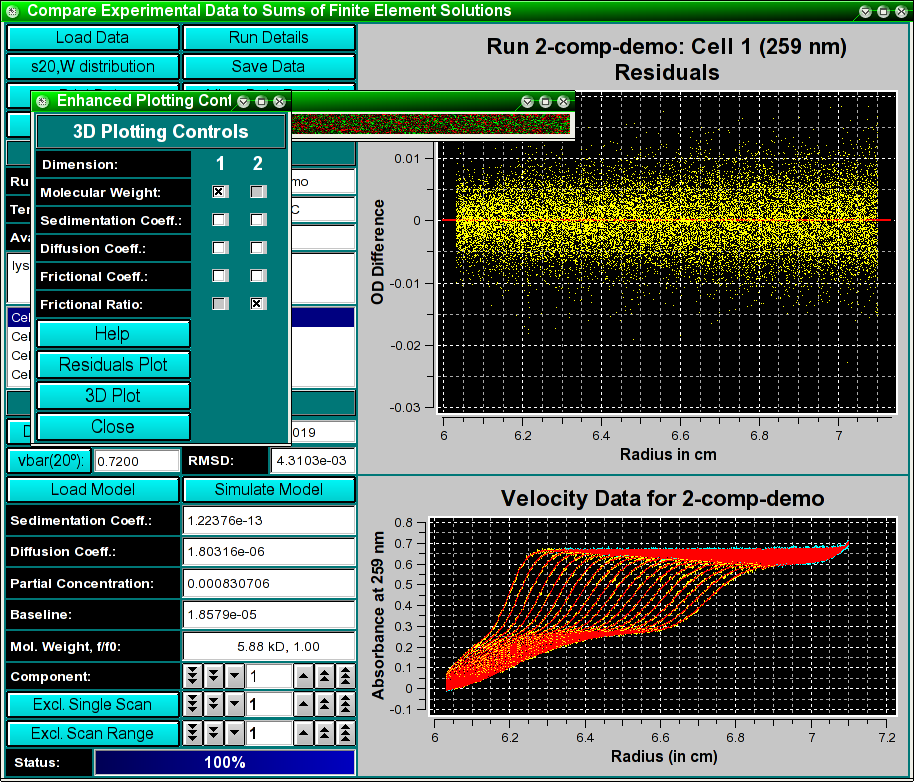Click triple-down arrow in Component row

(193, 676)
